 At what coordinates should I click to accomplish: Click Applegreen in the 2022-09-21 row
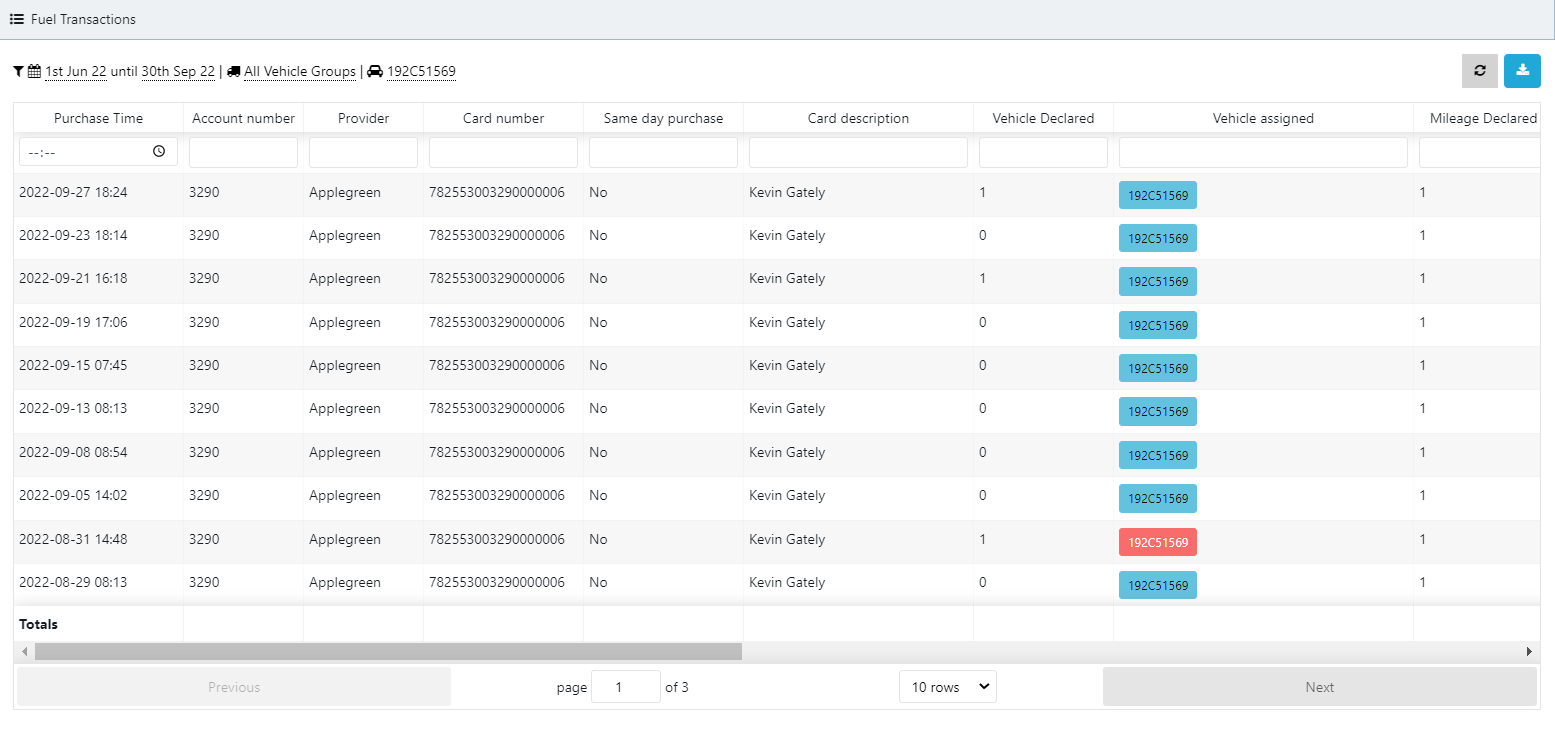pyautogui.click(x=345, y=278)
